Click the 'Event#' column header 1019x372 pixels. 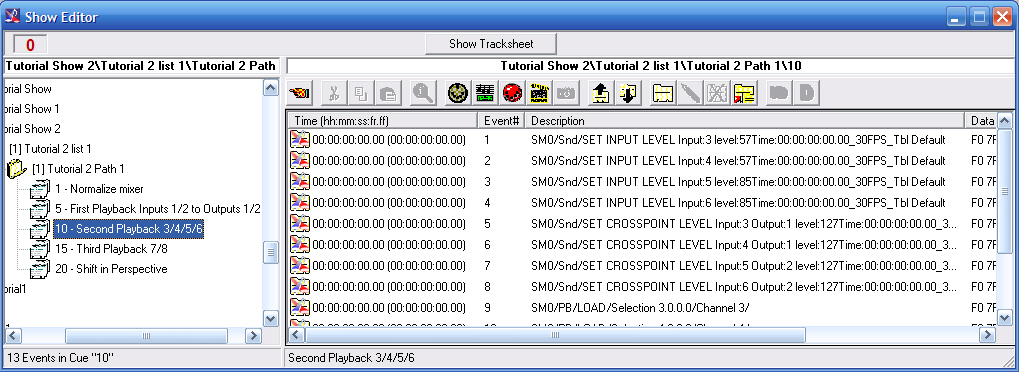pyautogui.click(x=501, y=120)
